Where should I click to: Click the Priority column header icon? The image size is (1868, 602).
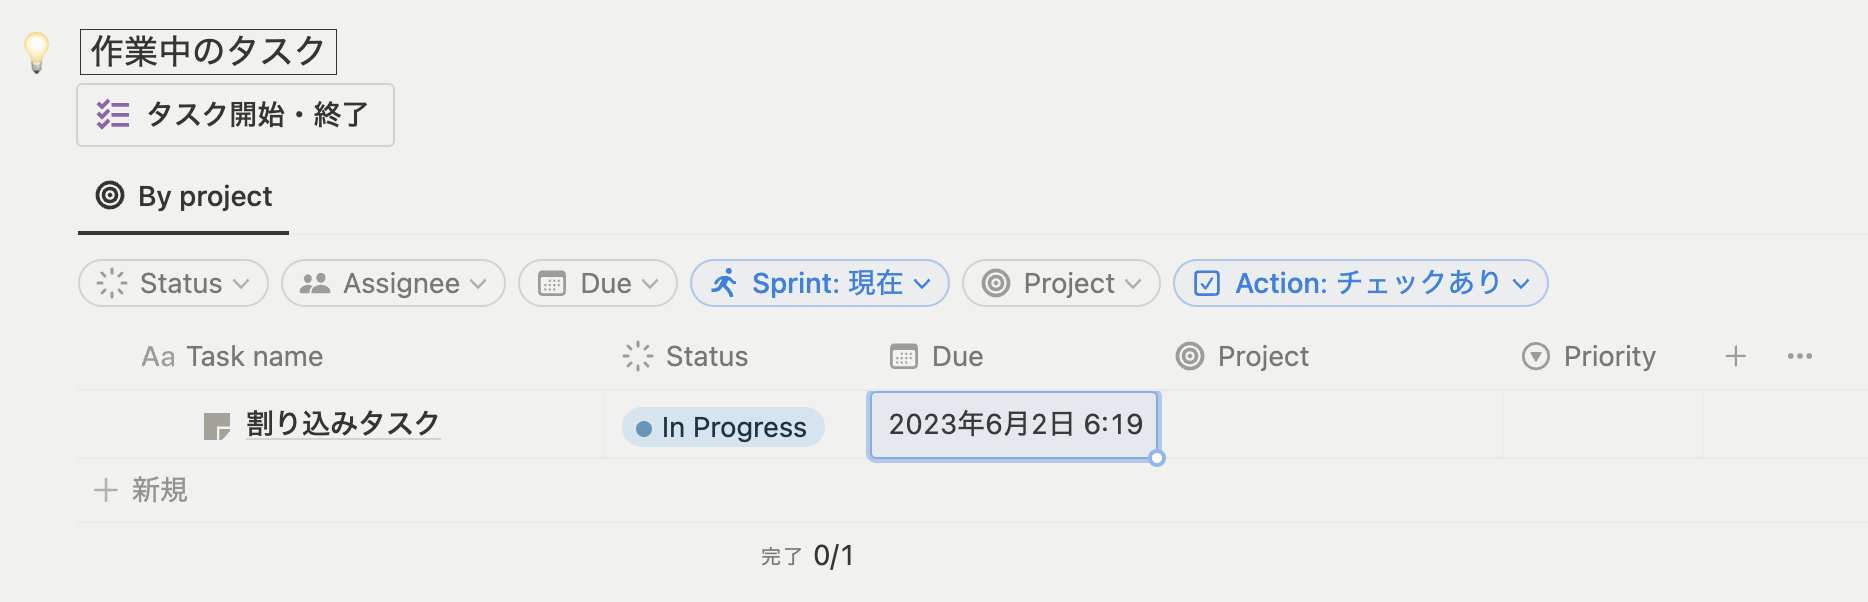tap(1536, 356)
